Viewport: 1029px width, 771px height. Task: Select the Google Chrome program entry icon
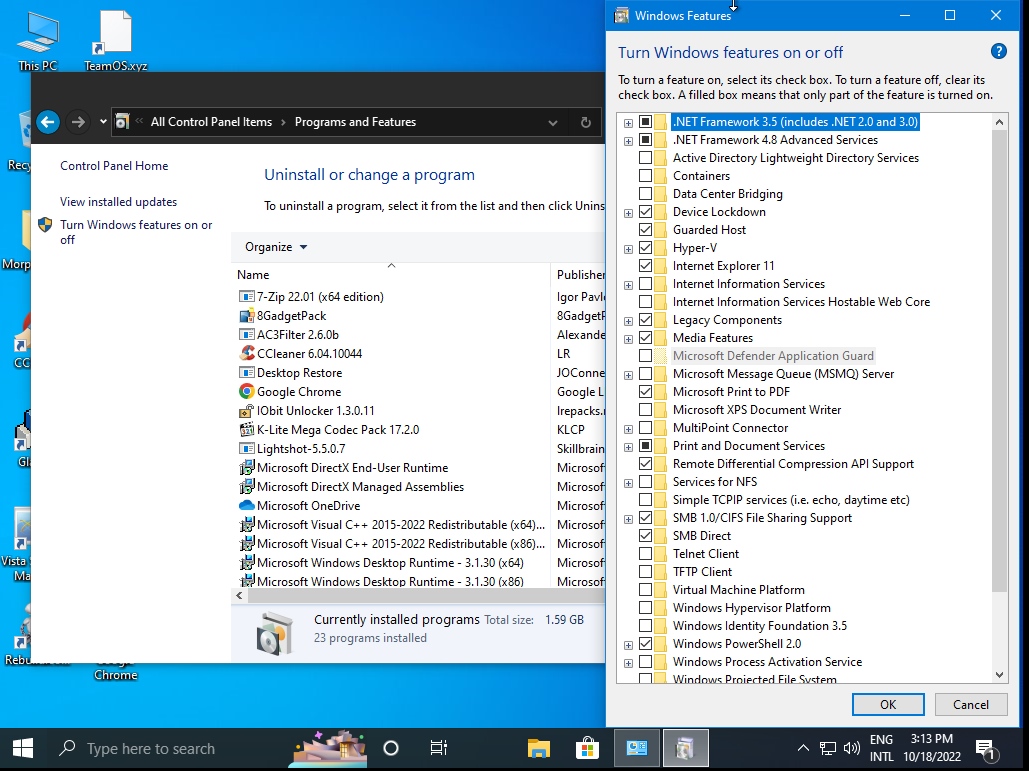(247, 392)
